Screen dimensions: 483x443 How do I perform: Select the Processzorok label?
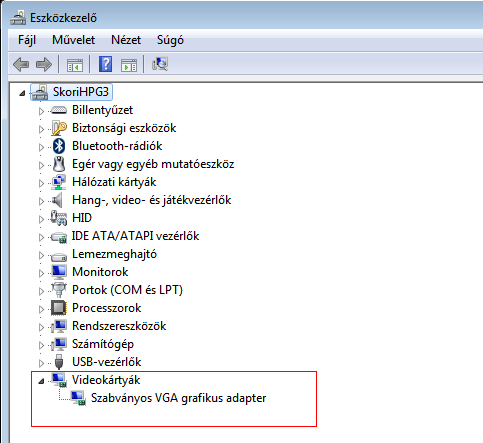pyautogui.click(x=107, y=308)
